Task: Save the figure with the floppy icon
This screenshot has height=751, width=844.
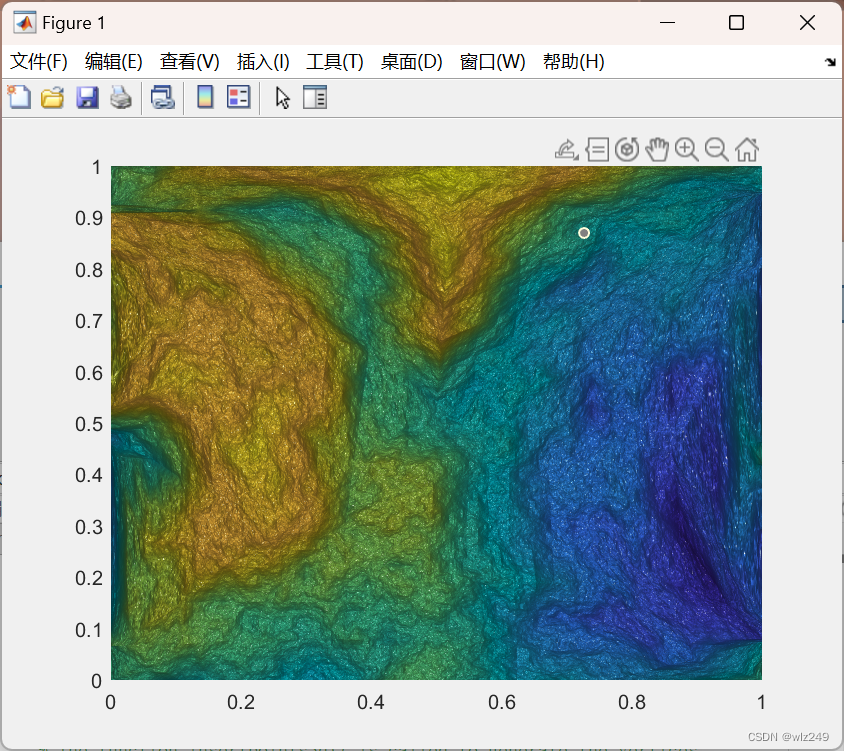Action: pos(87,97)
